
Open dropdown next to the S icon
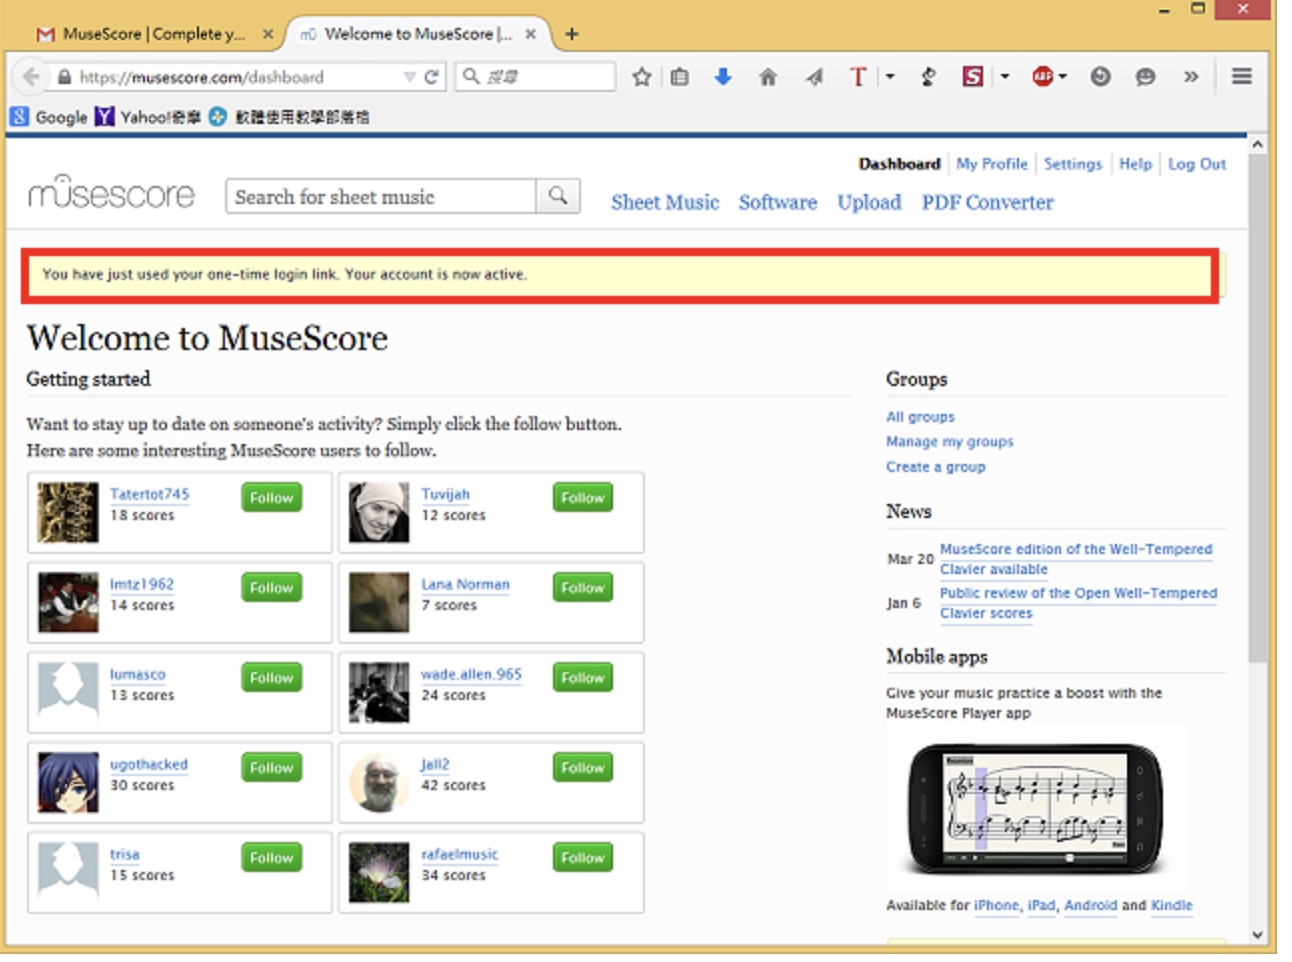point(1005,77)
